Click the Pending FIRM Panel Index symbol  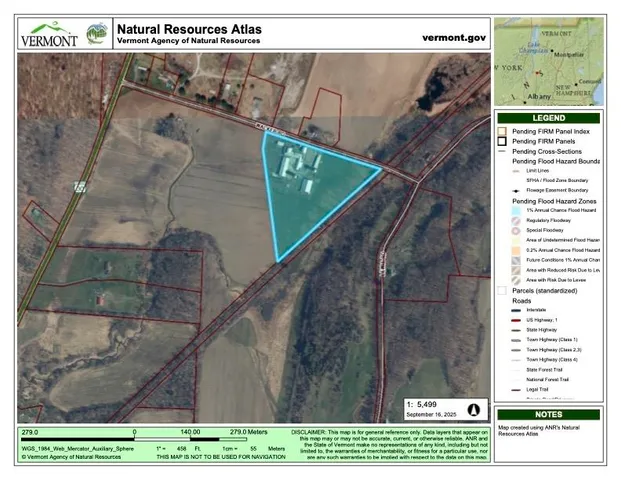(x=502, y=131)
